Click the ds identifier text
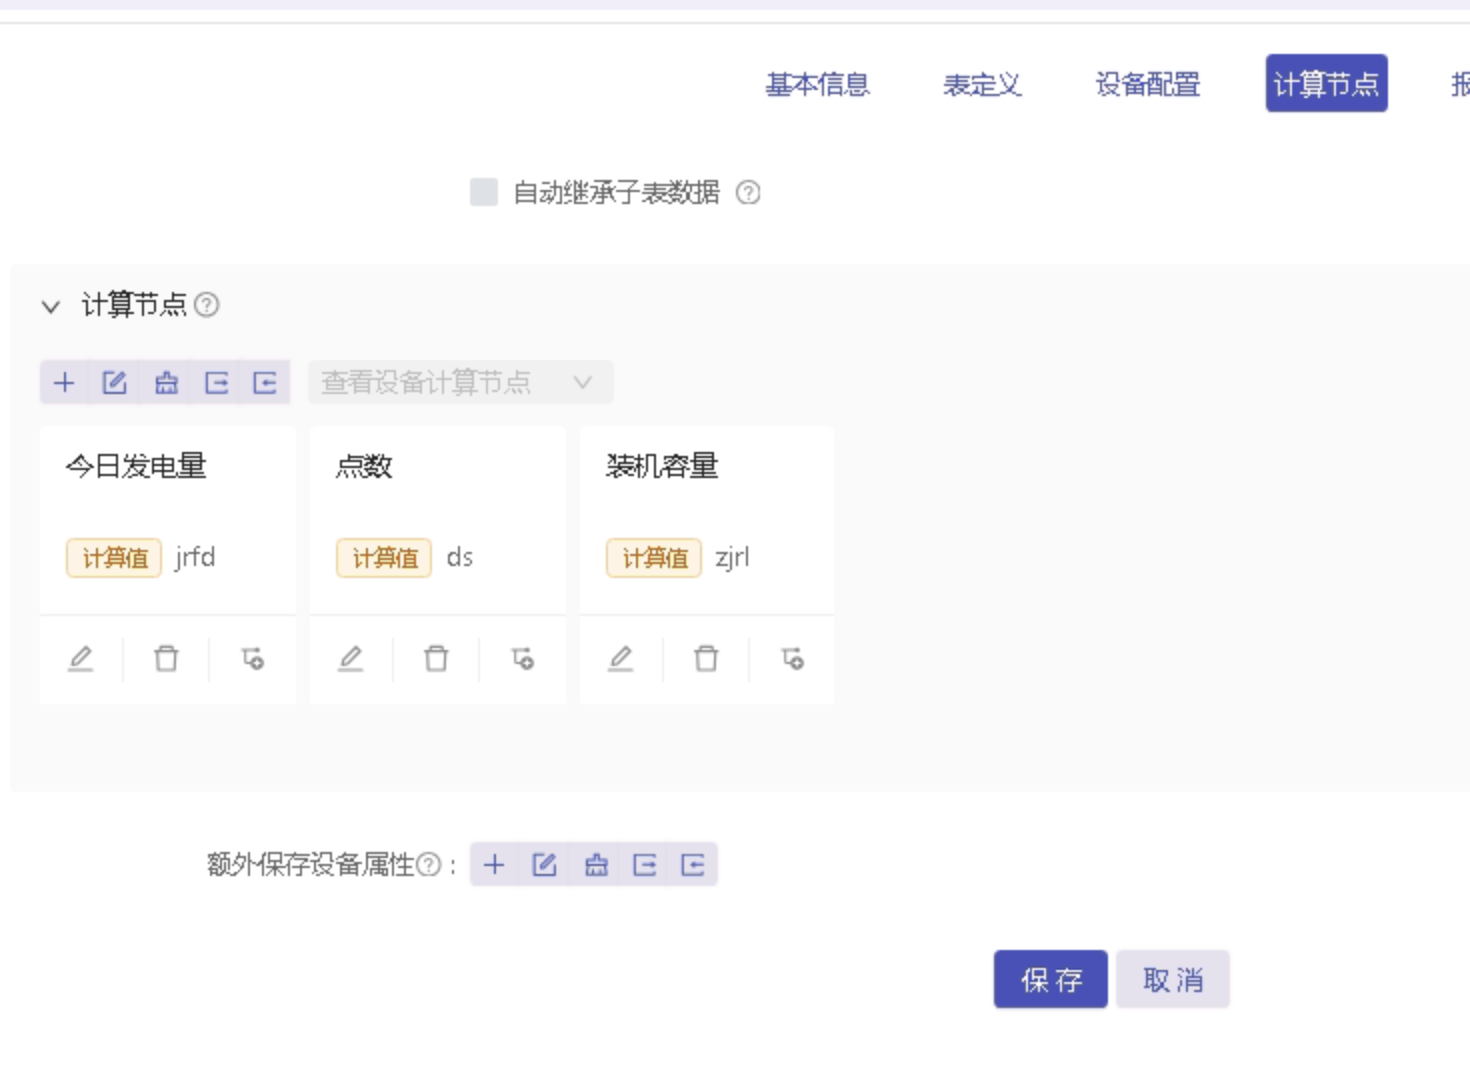The height and width of the screenshot is (1082, 1470). [x=460, y=558]
